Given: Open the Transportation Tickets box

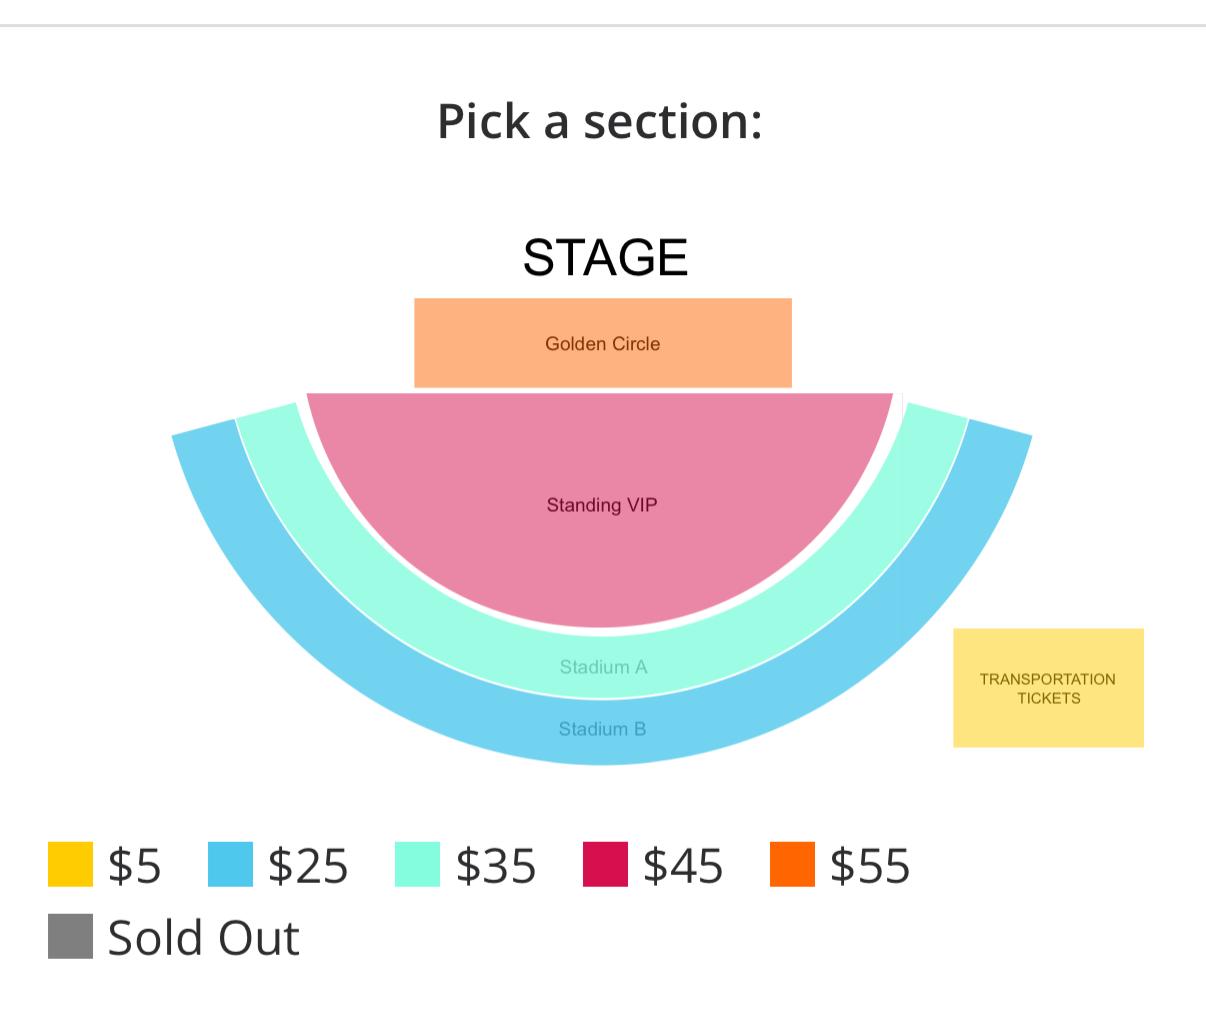Looking at the screenshot, I should [x=1048, y=688].
